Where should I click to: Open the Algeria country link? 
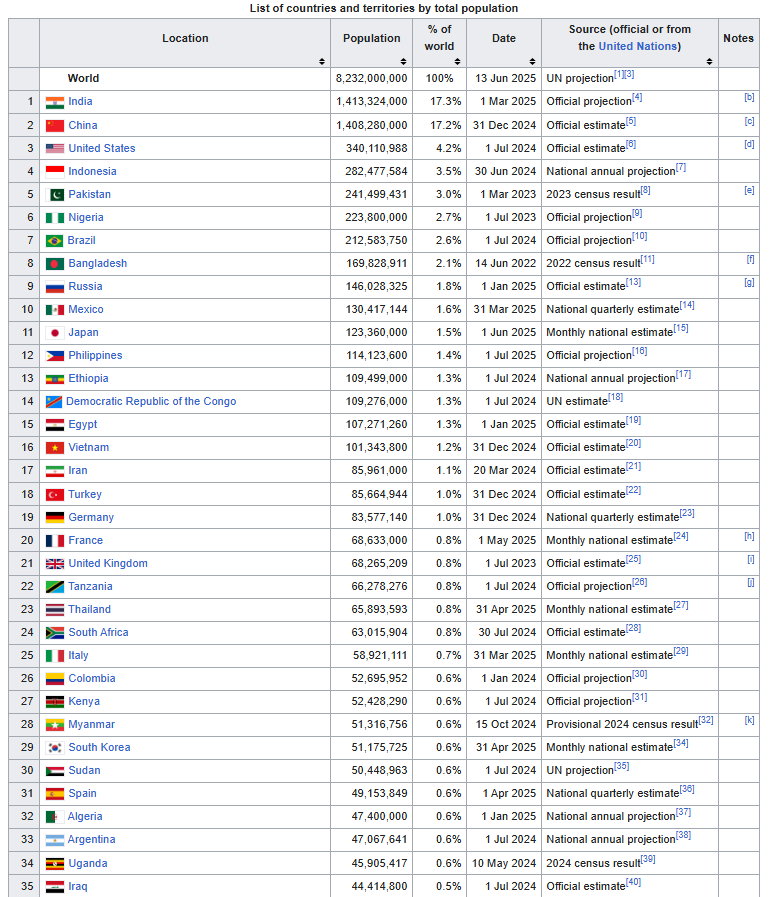tap(85, 816)
